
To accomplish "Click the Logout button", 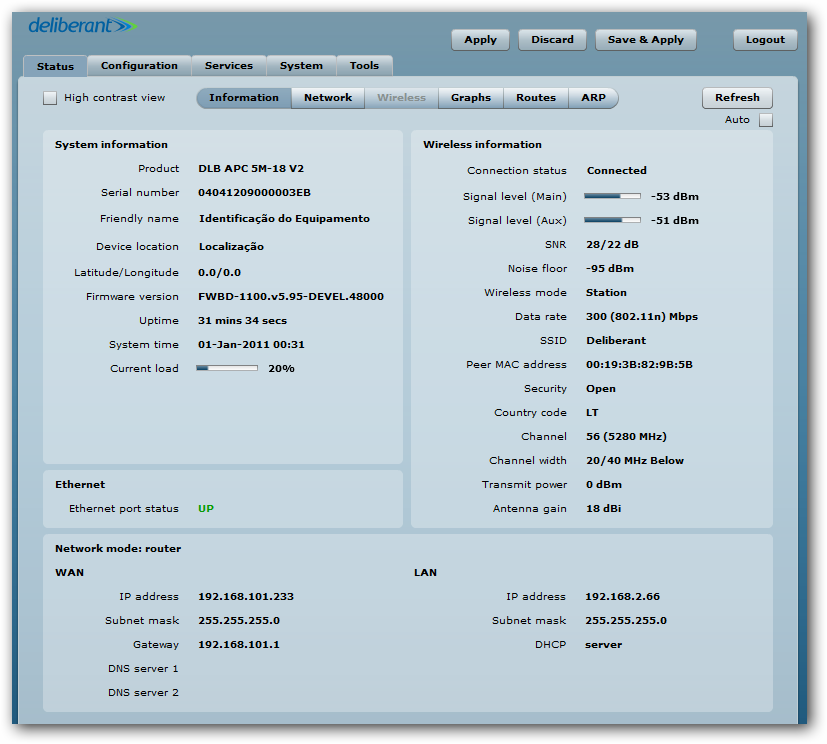I will pos(764,40).
